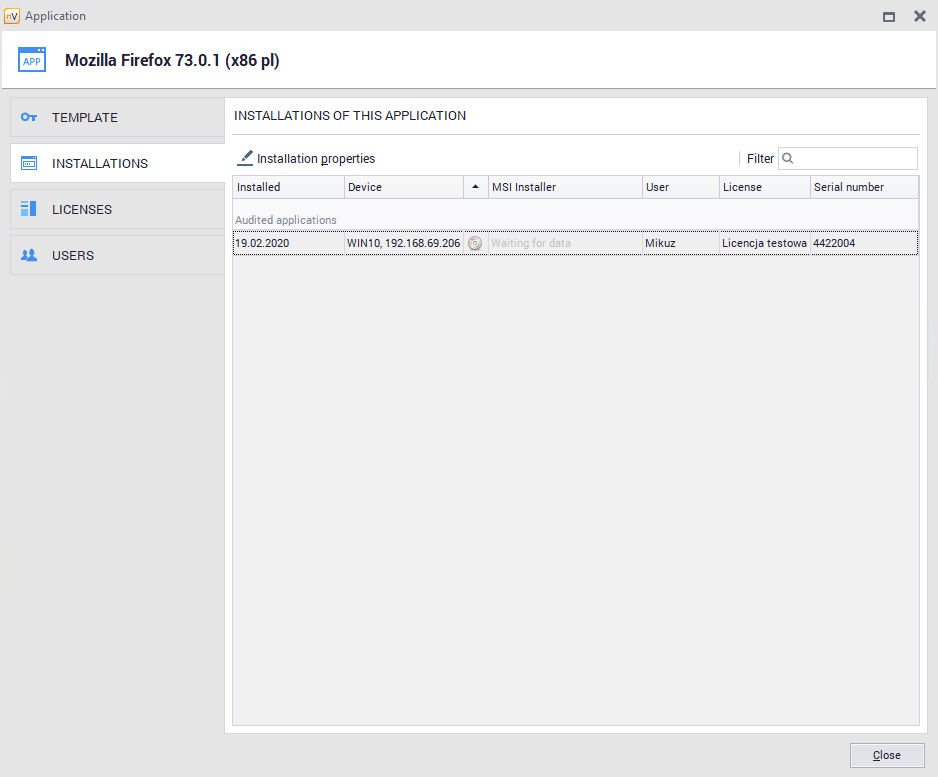Sort table by Installed column header
This screenshot has height=777, width=938.
point(288,187)
